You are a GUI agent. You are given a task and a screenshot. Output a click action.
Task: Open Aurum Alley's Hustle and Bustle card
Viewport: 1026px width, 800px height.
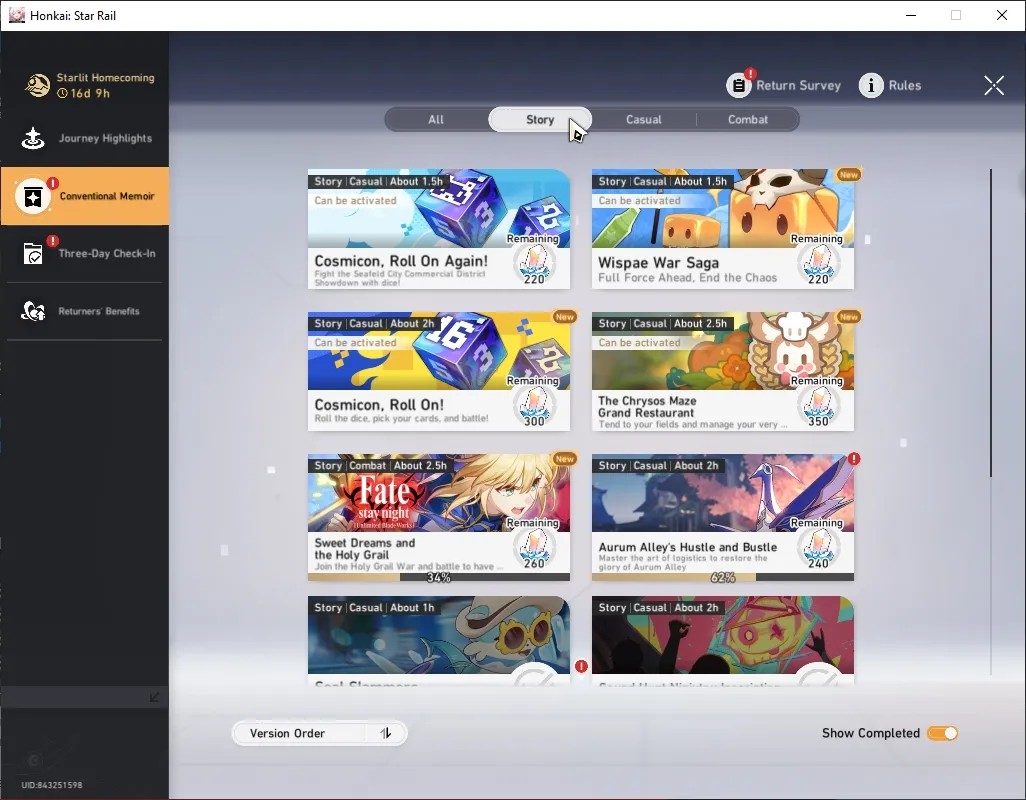point(722,517)
